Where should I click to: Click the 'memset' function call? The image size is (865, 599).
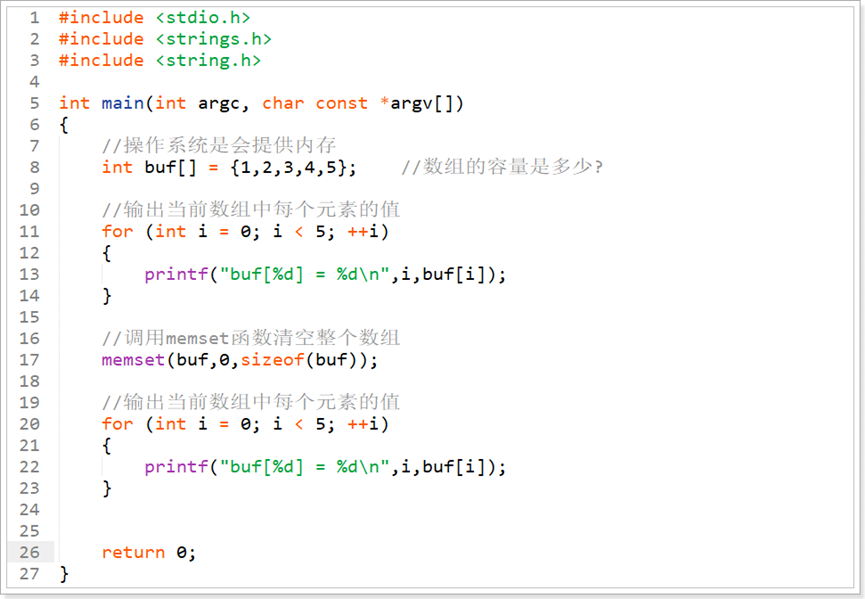[134, 360]
